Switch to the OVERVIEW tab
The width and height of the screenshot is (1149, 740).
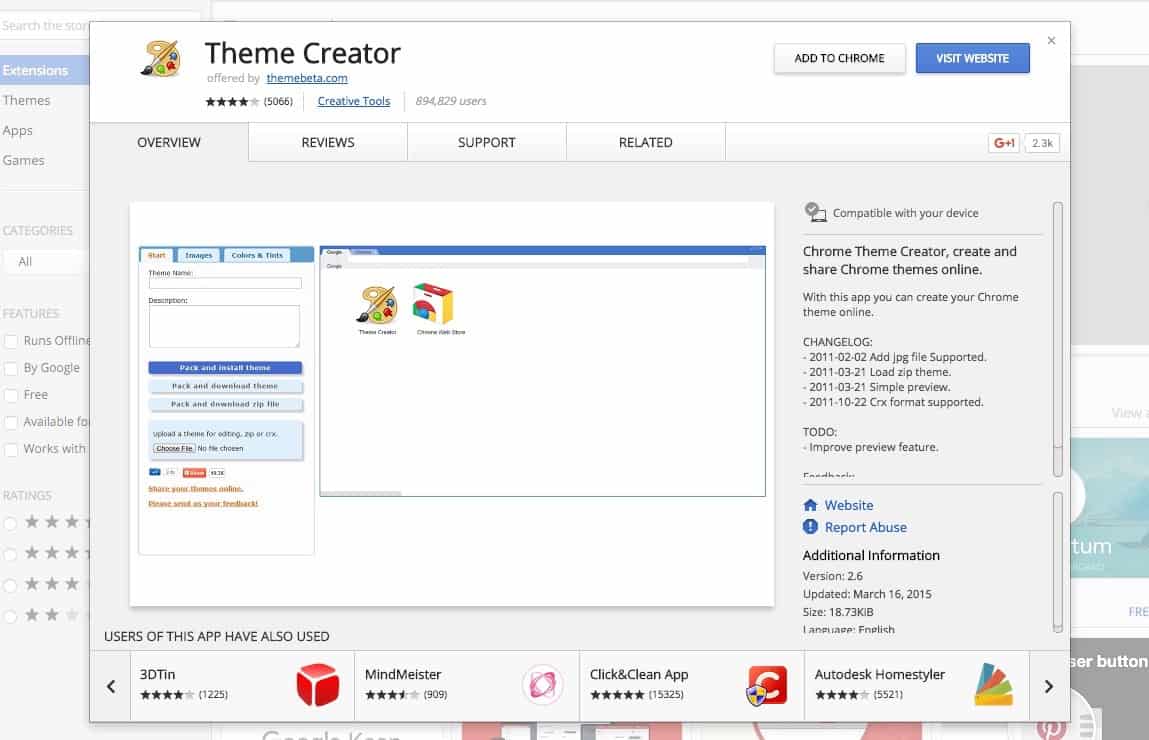click(x=169, y=143)
